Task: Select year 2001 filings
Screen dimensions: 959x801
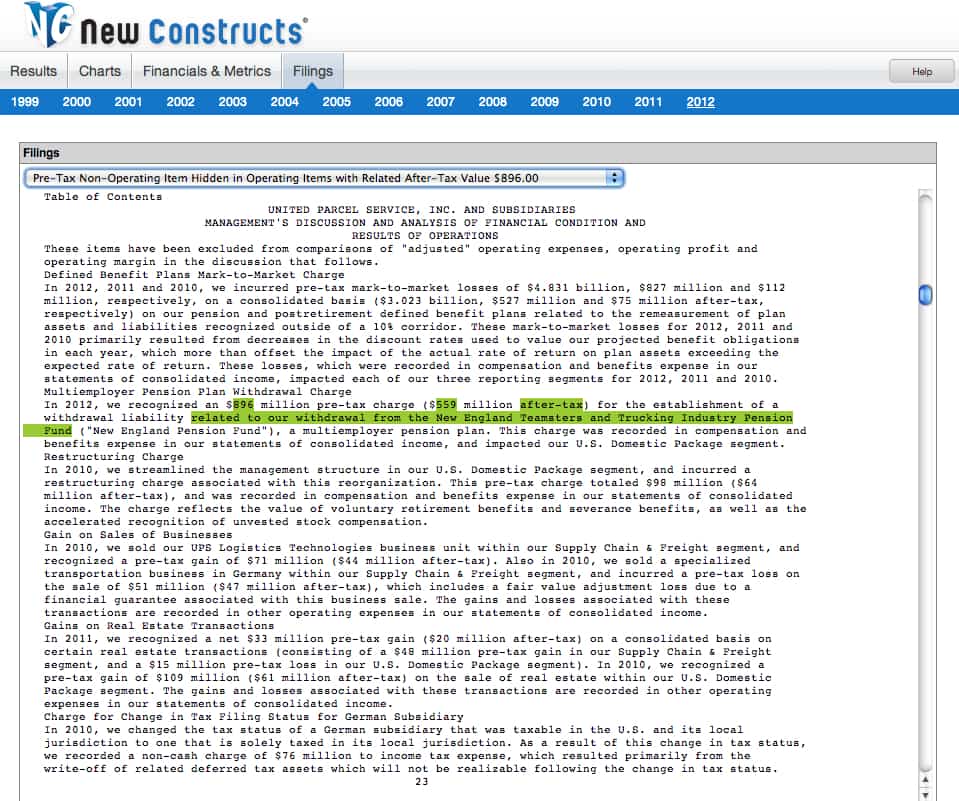Action: [128, 102]
